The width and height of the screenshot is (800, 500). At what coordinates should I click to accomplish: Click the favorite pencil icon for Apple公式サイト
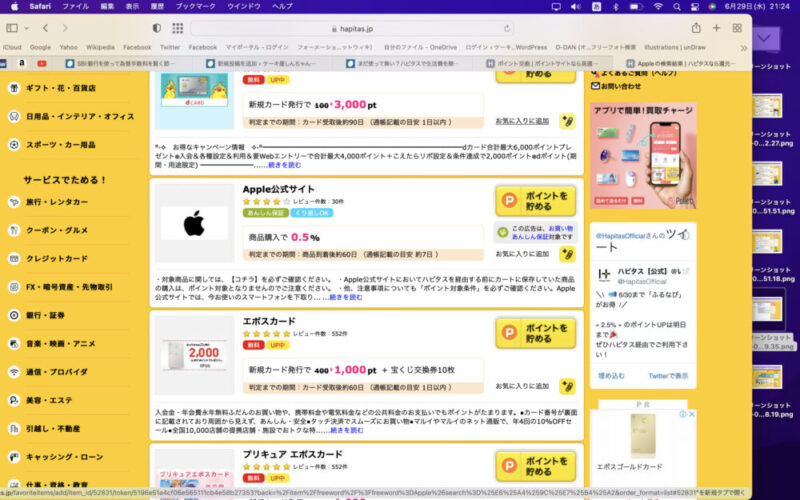click(x=567, y=254)
